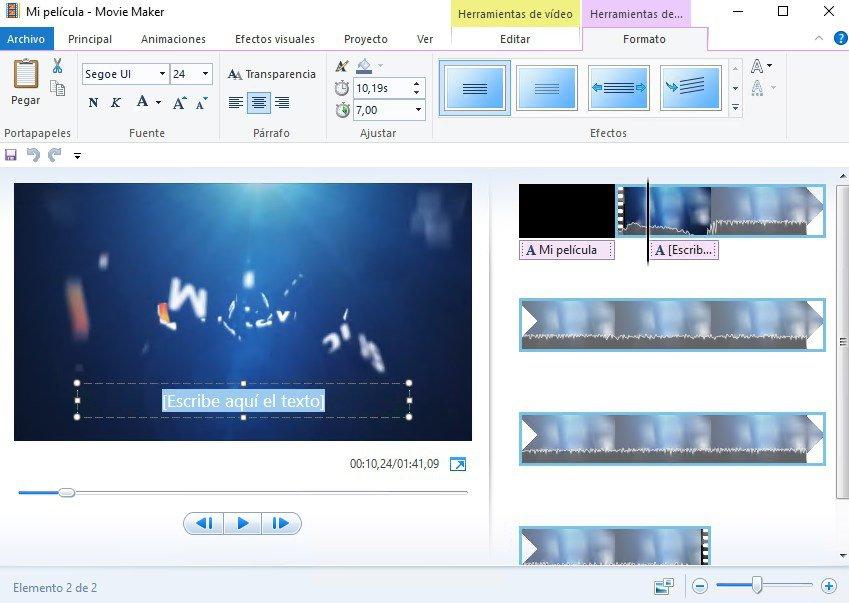The height and width of the screenshot is (603, 849).
Task: Increase font size with grow font icon
Action: (x=179, y=102)
